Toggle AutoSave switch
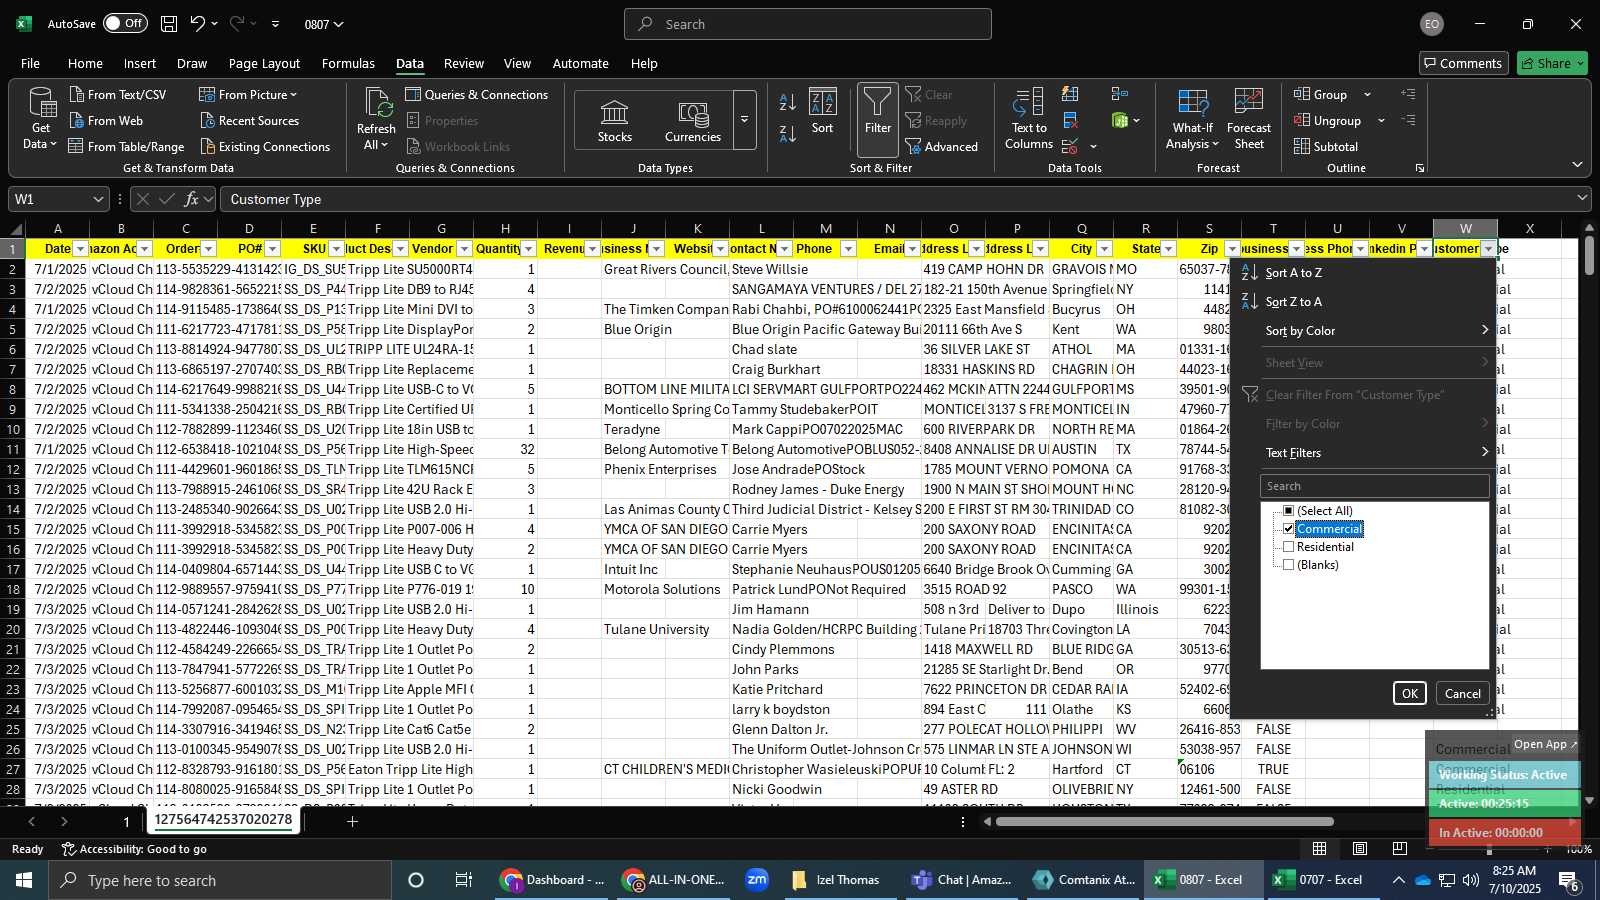Image resolution: width=1600 pixels, height=900 pixels. coord(125,24)
